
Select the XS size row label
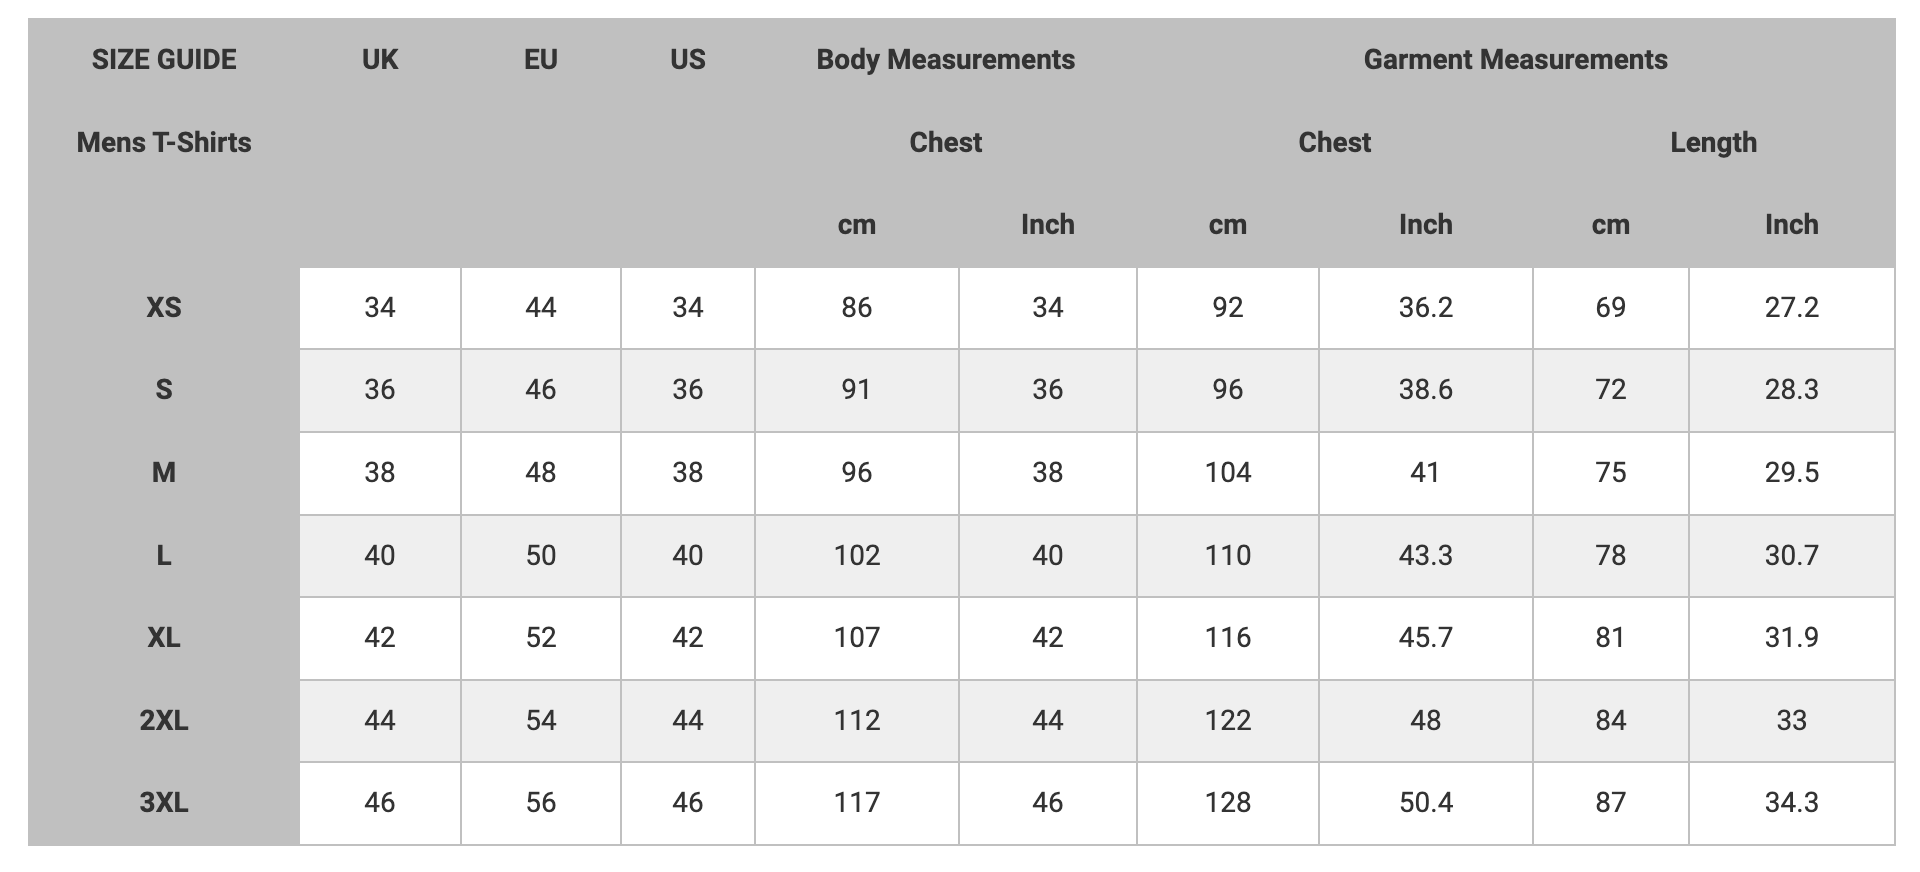click(164, 307)
